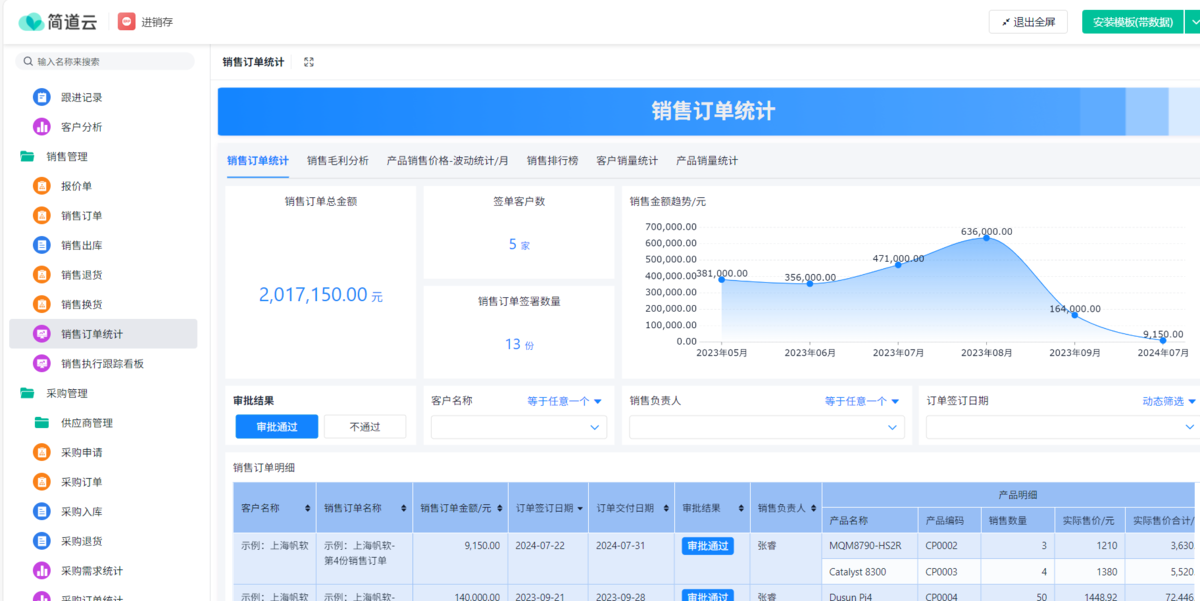Select the 审批通过 filter option
This screenshot has width=1200, height=601.
pos(277,427)
